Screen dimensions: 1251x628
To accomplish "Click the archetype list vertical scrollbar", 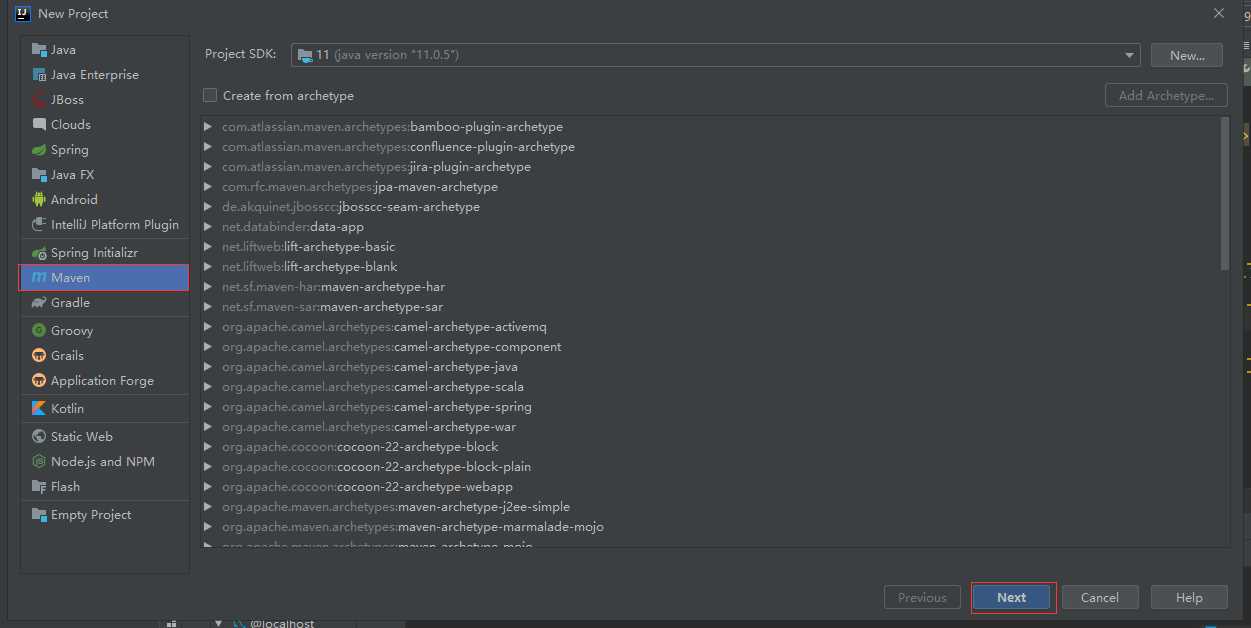I will point(1225,193).
